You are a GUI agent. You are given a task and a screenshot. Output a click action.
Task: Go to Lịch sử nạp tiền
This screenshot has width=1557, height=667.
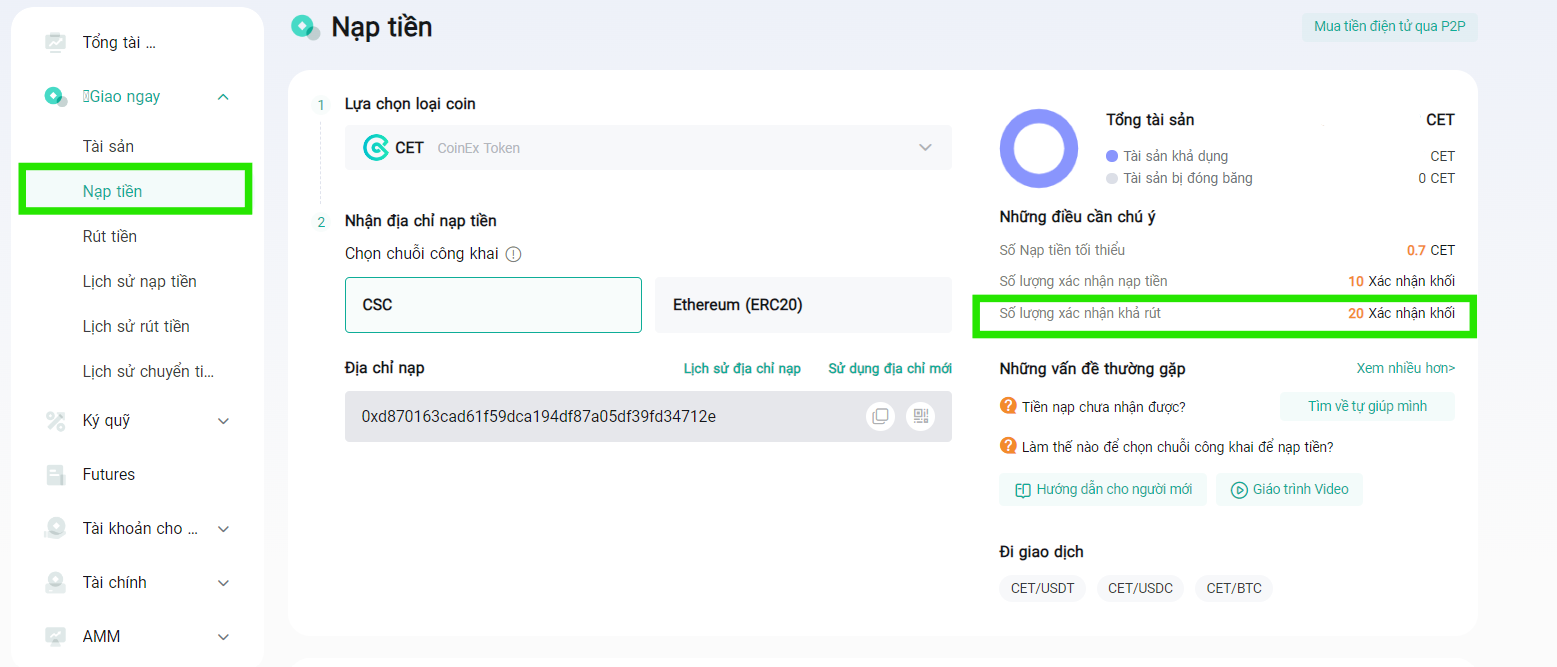[x=139, y=282]
